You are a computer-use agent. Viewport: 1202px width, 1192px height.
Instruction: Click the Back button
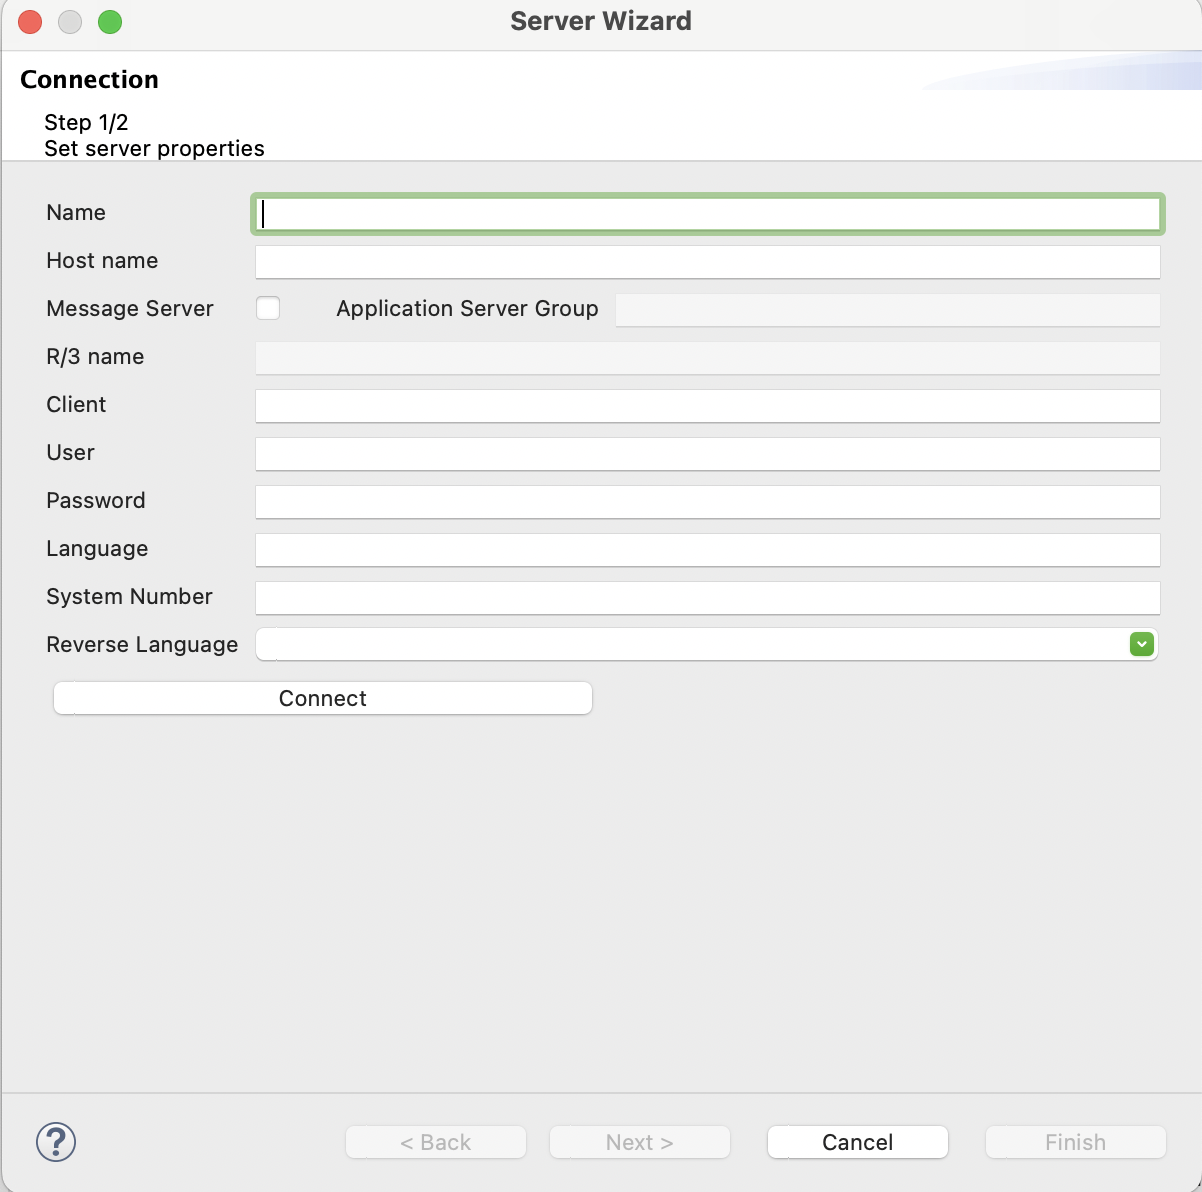pyautogui.click(x=435, y=1141)
